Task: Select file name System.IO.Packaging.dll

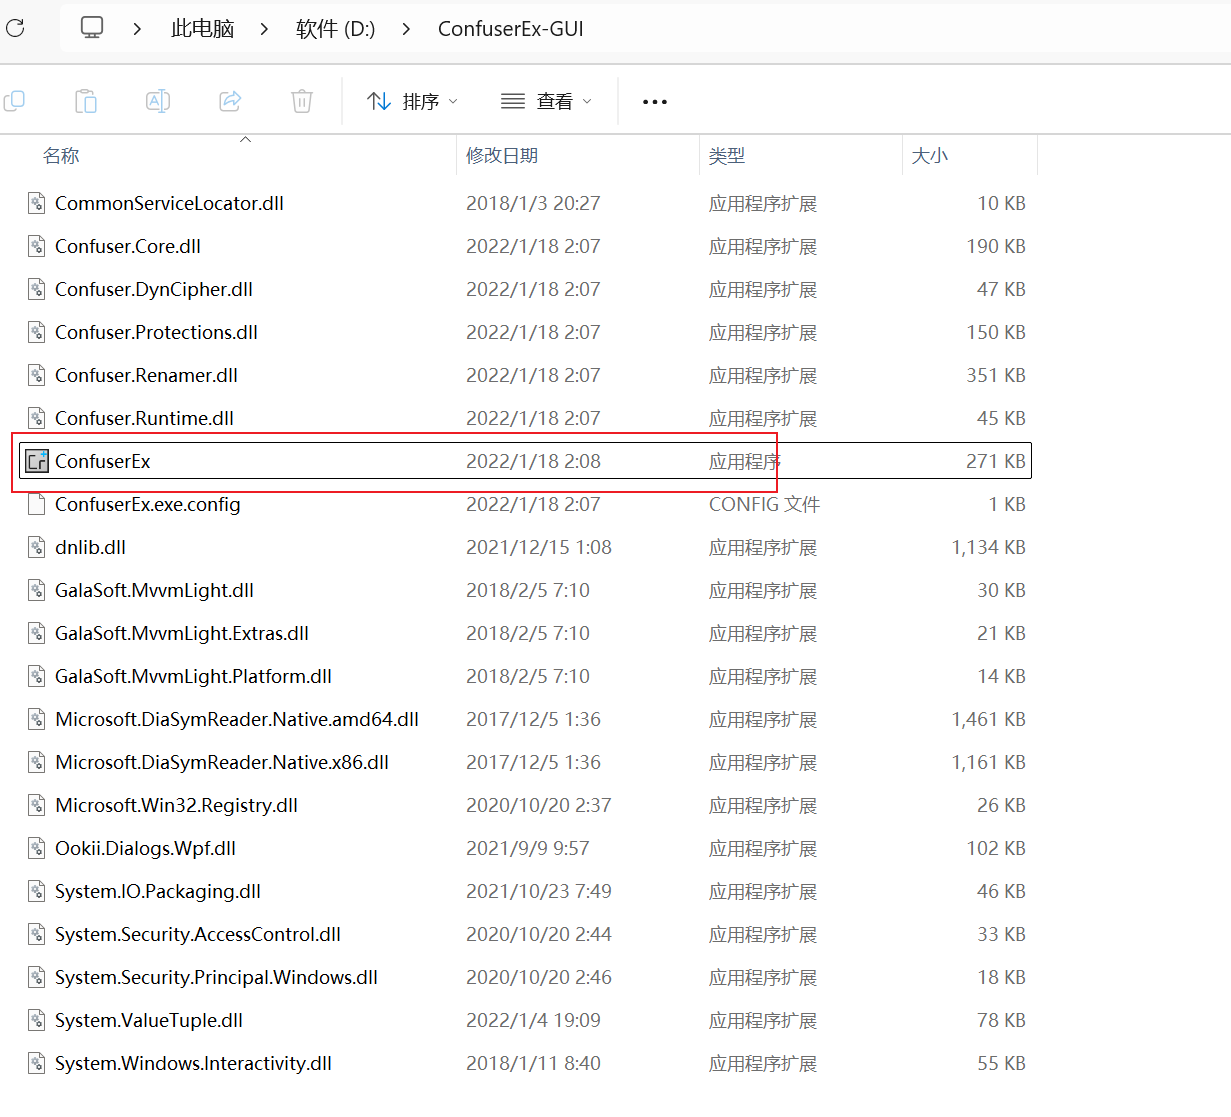Action: pyautogui.click(x=158, y=891)
